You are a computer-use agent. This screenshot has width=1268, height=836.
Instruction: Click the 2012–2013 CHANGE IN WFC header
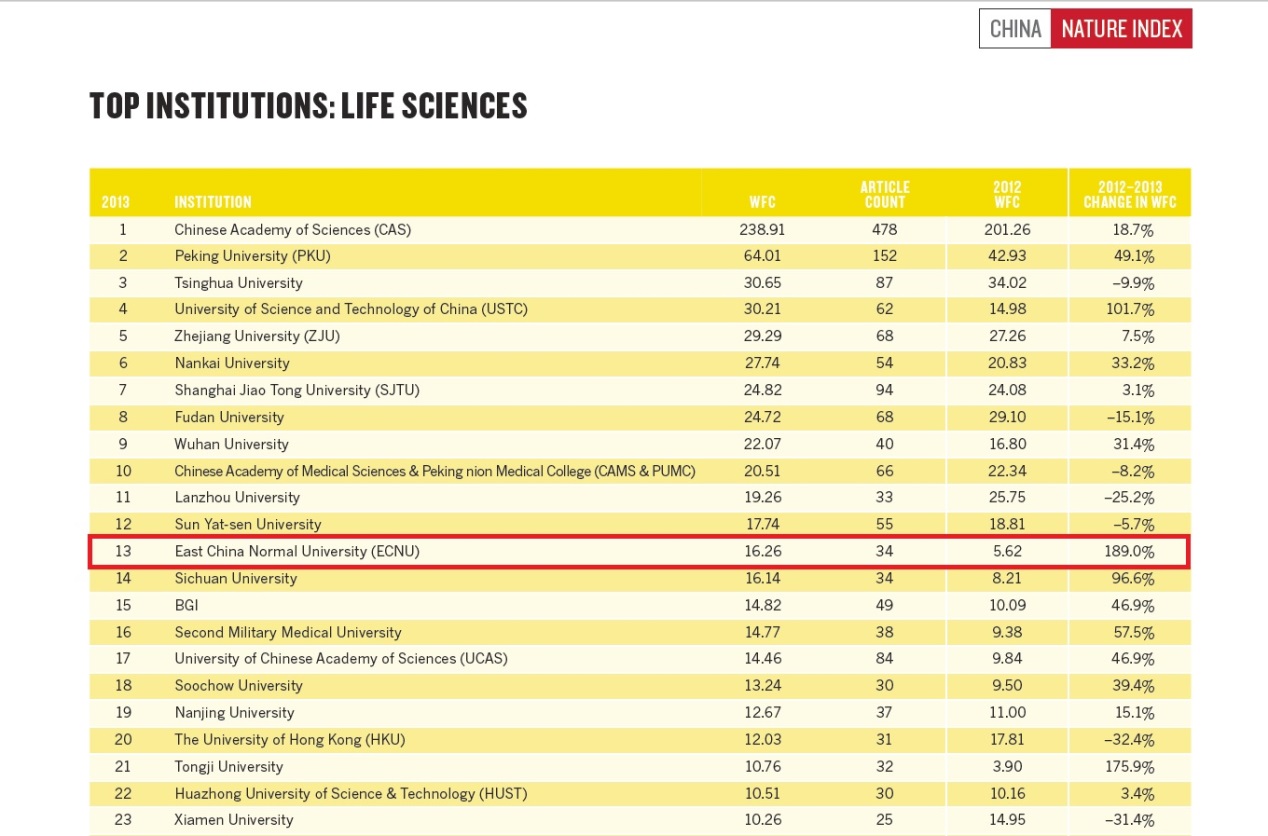tap(1129, 194)
